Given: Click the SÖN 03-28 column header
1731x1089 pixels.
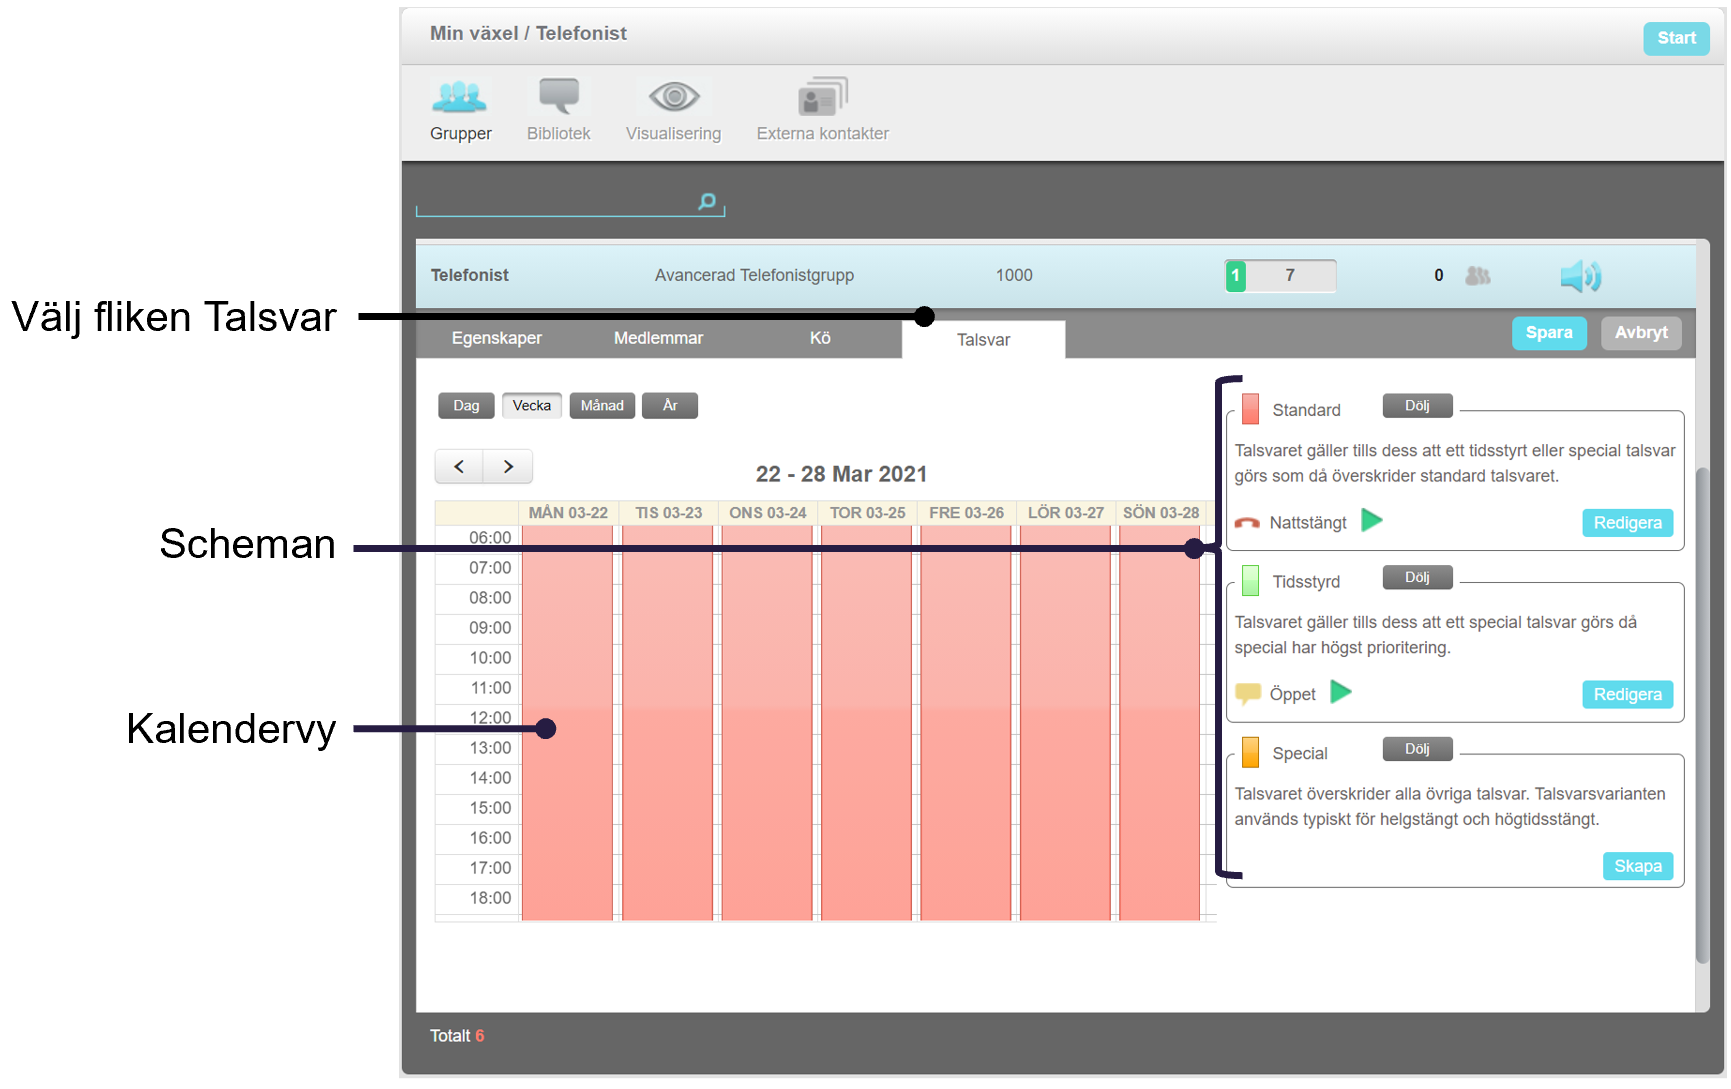Looking at the screenshot, I should point(1160,513).
